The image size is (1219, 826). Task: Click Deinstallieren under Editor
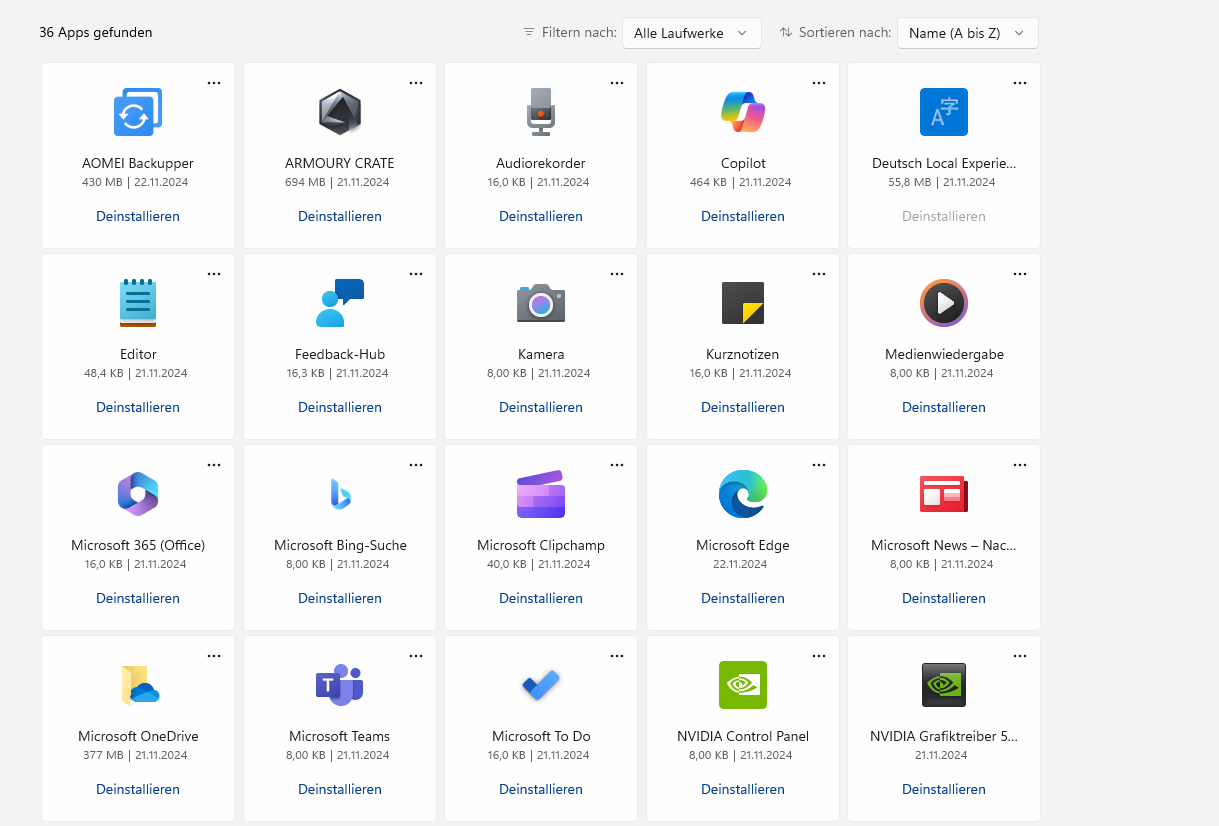138,407
